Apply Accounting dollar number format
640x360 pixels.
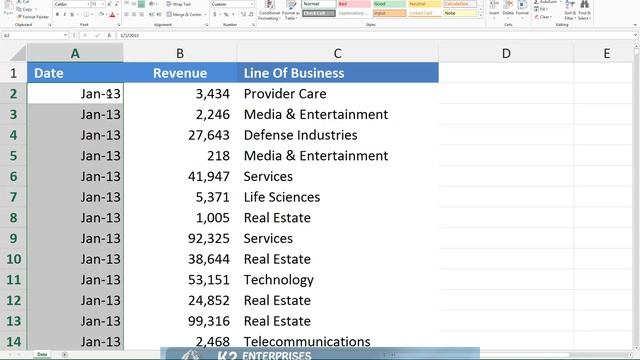tap(215, 14)
